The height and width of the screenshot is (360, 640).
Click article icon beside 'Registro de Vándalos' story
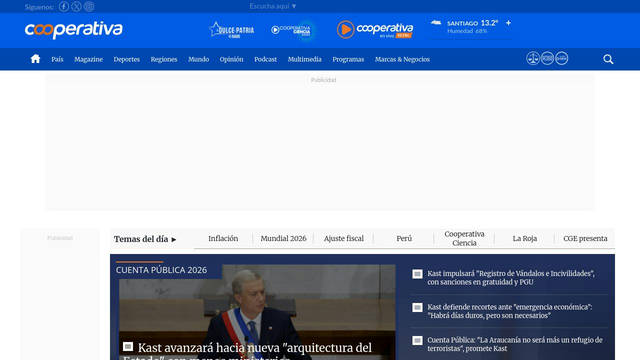point(417,274)
